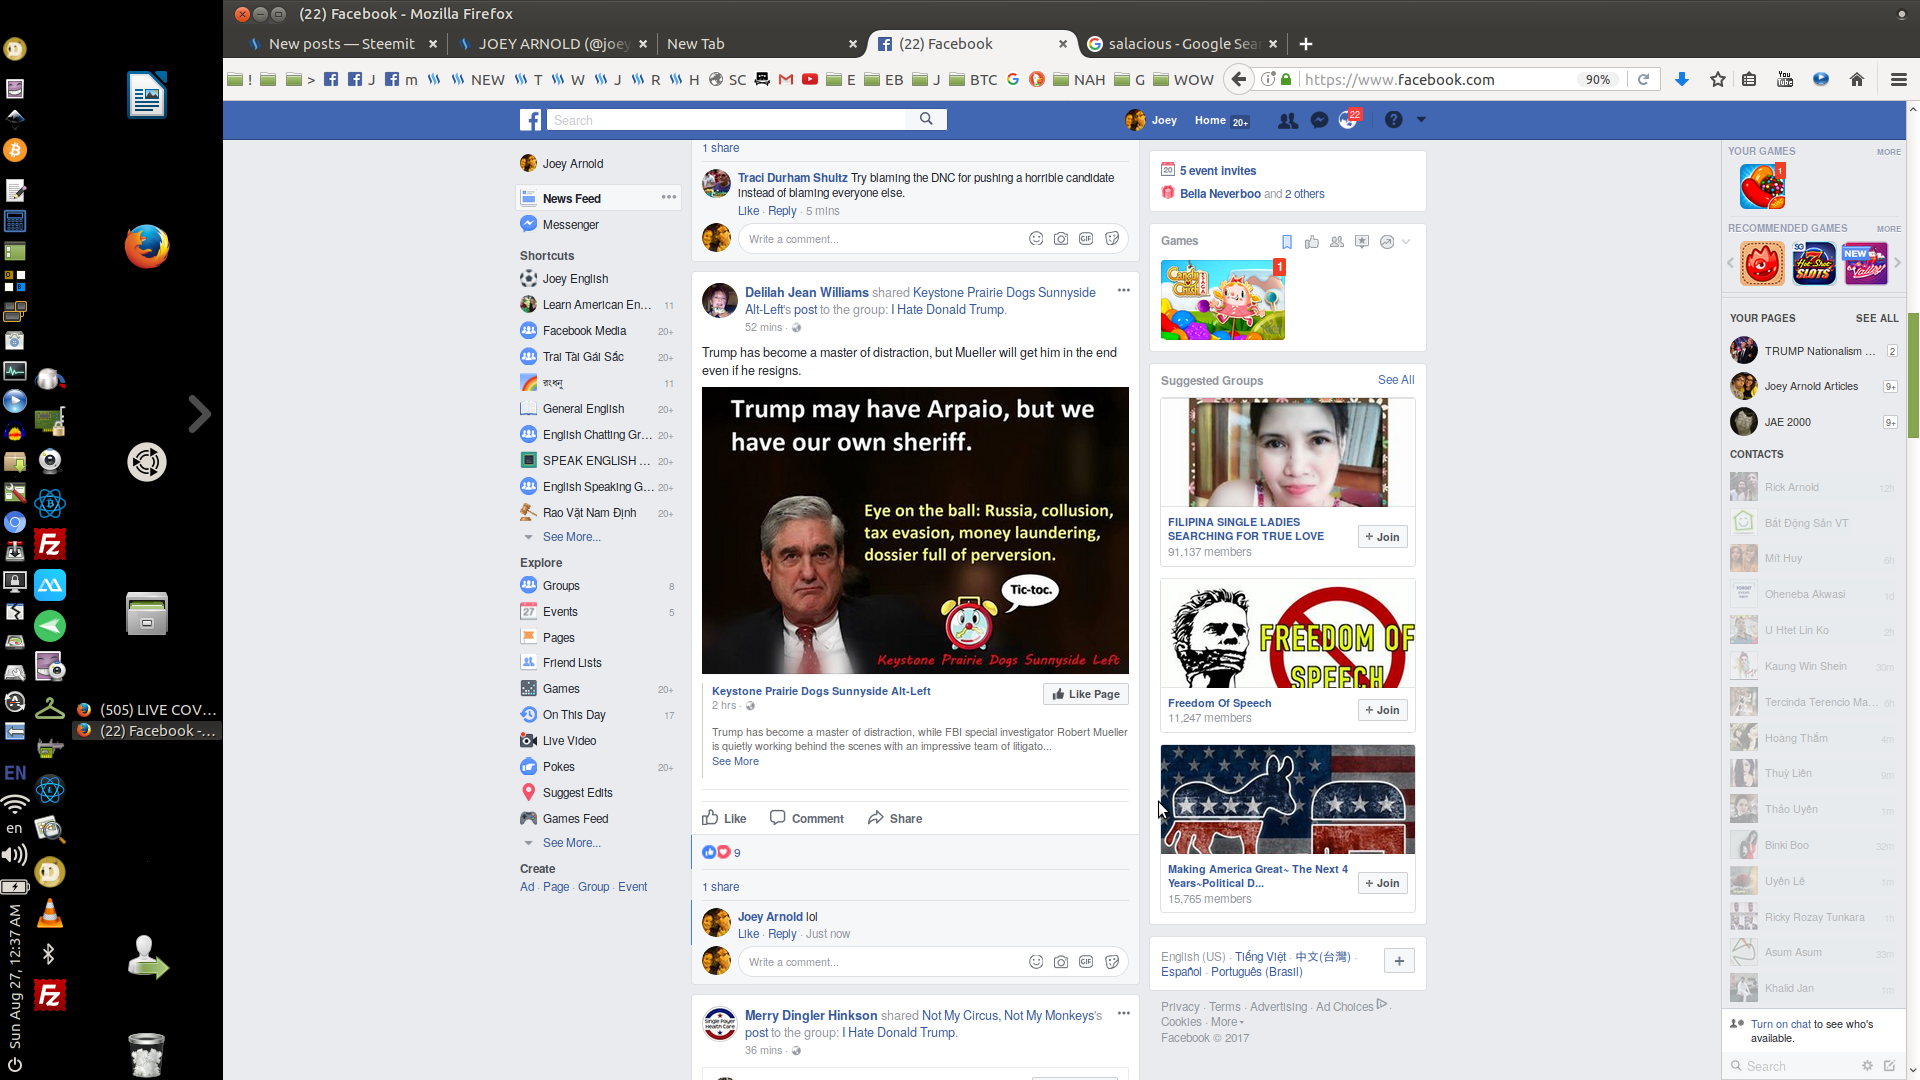Open the Firefox hamburger menu
This screenshot has height=1080, width=1920.
1898,79
